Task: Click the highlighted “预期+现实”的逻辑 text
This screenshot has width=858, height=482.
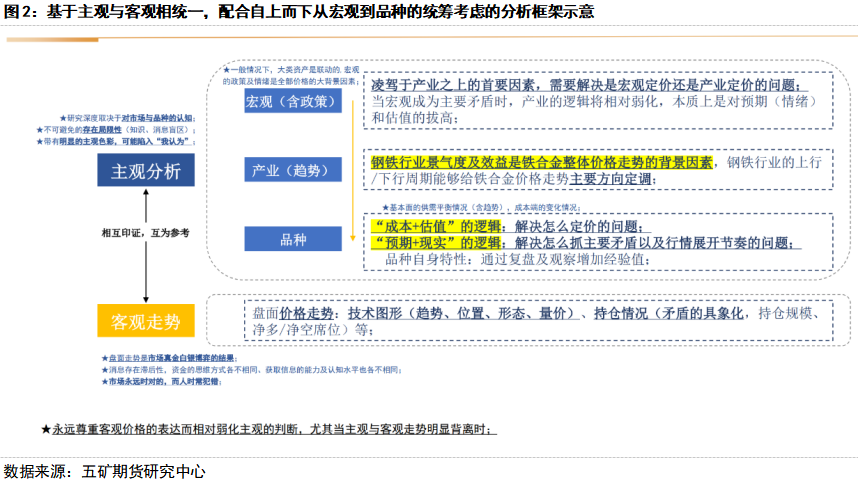Action: point(439,243)
